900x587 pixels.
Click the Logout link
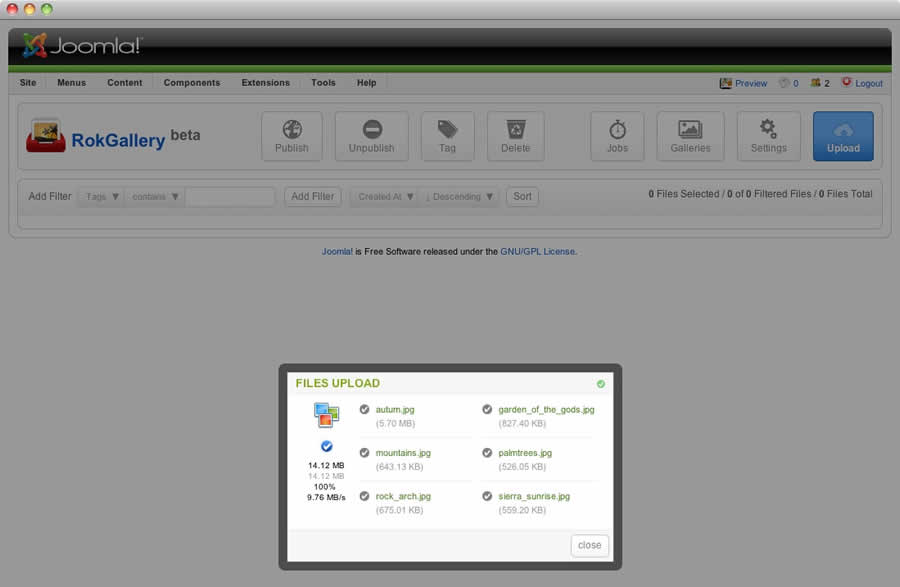[868, 84]
